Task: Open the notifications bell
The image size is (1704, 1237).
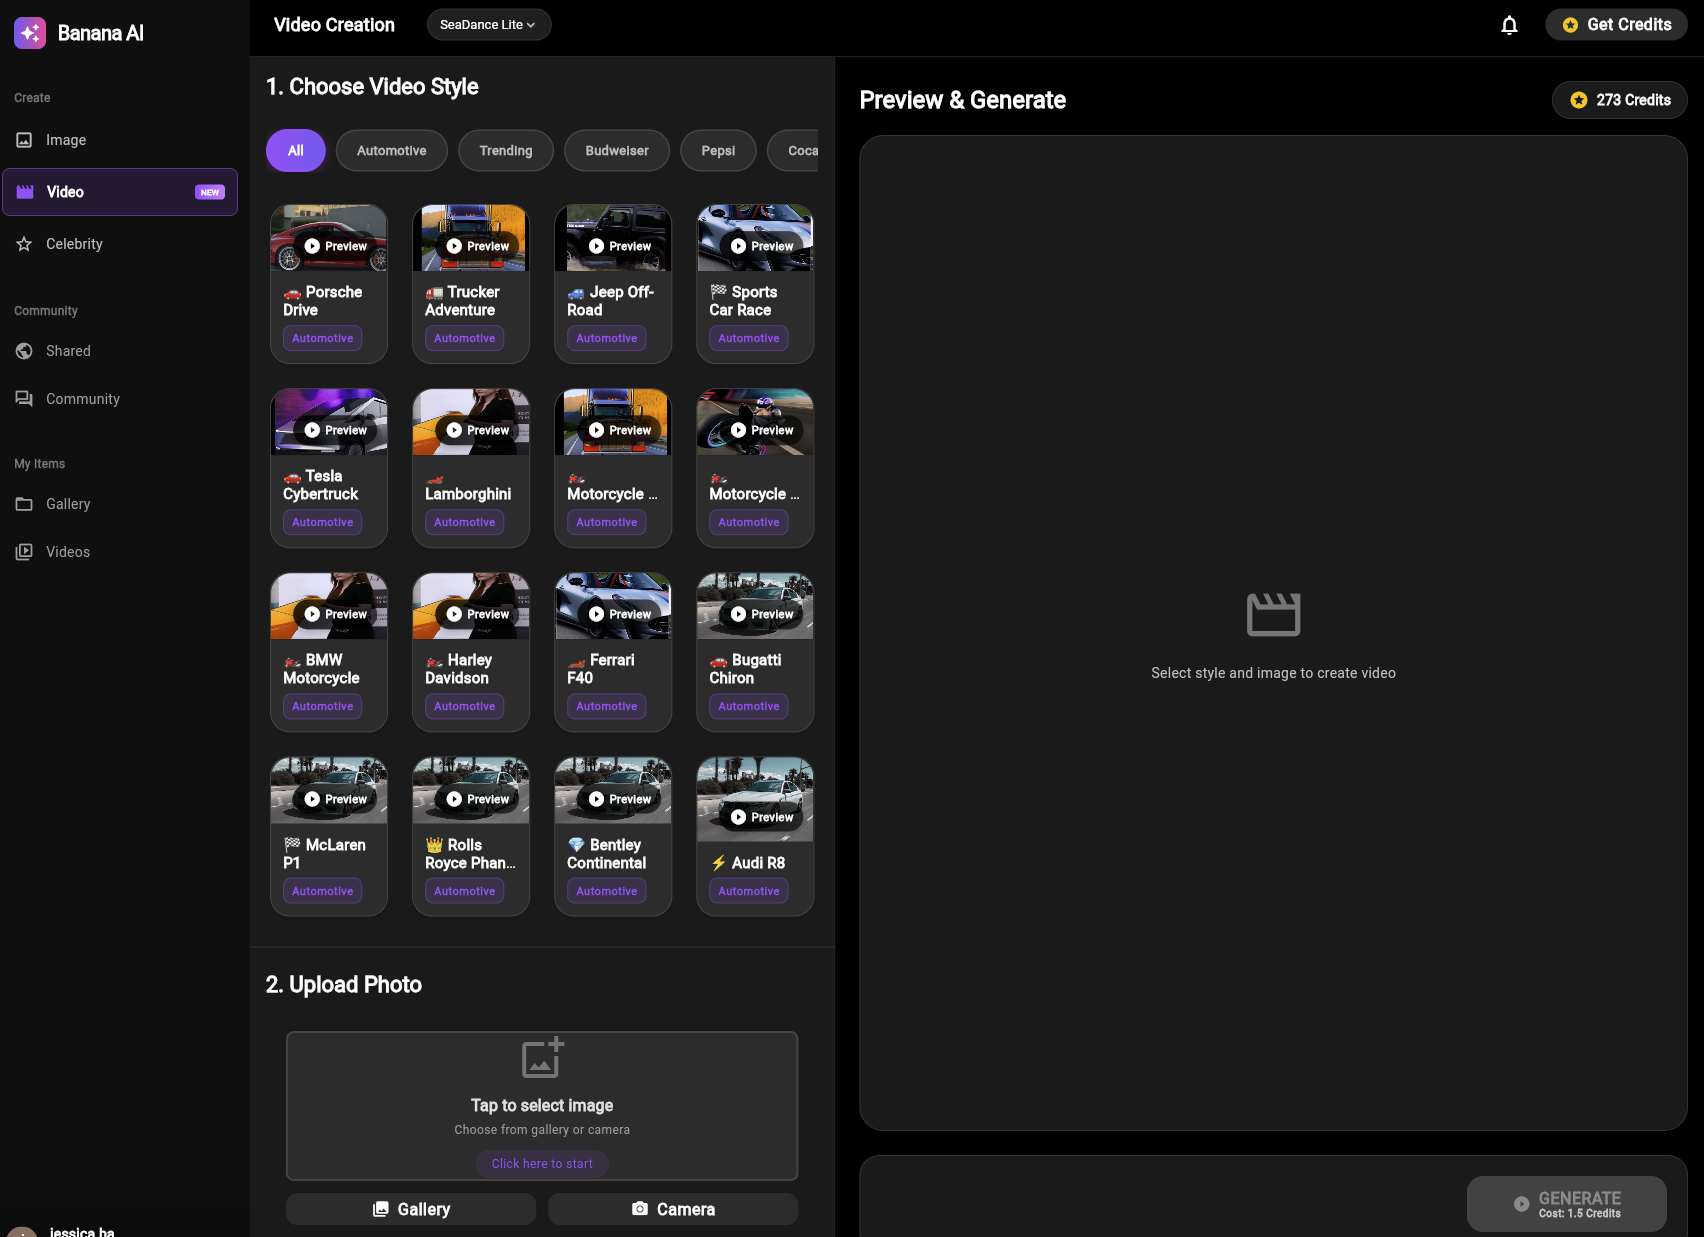Action: click(1510, 25)
